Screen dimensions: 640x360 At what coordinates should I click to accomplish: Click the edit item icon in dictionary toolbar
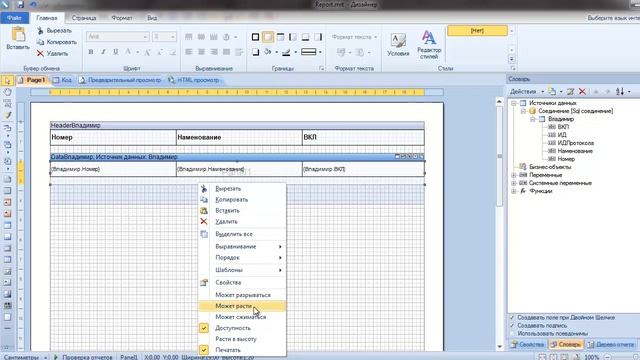[571, 91]
